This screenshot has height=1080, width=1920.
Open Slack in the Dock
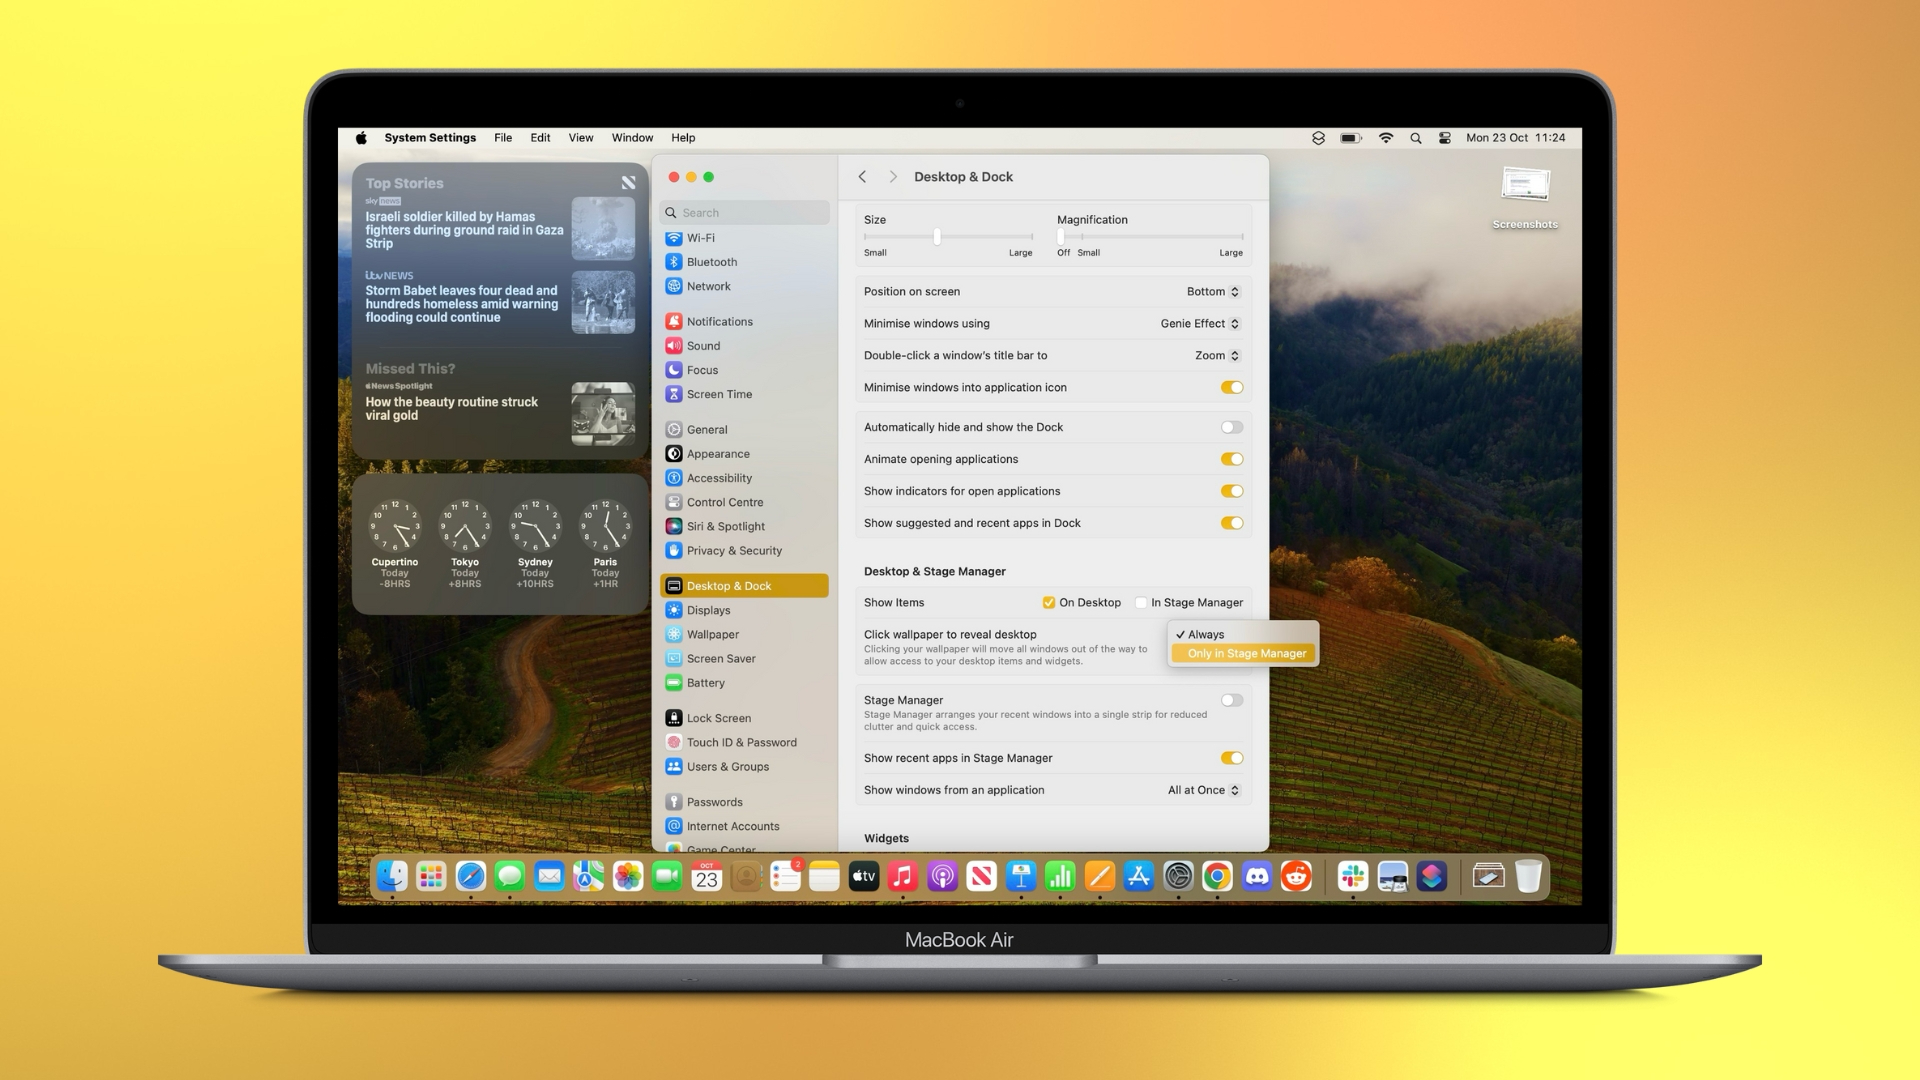(1353, 877)
